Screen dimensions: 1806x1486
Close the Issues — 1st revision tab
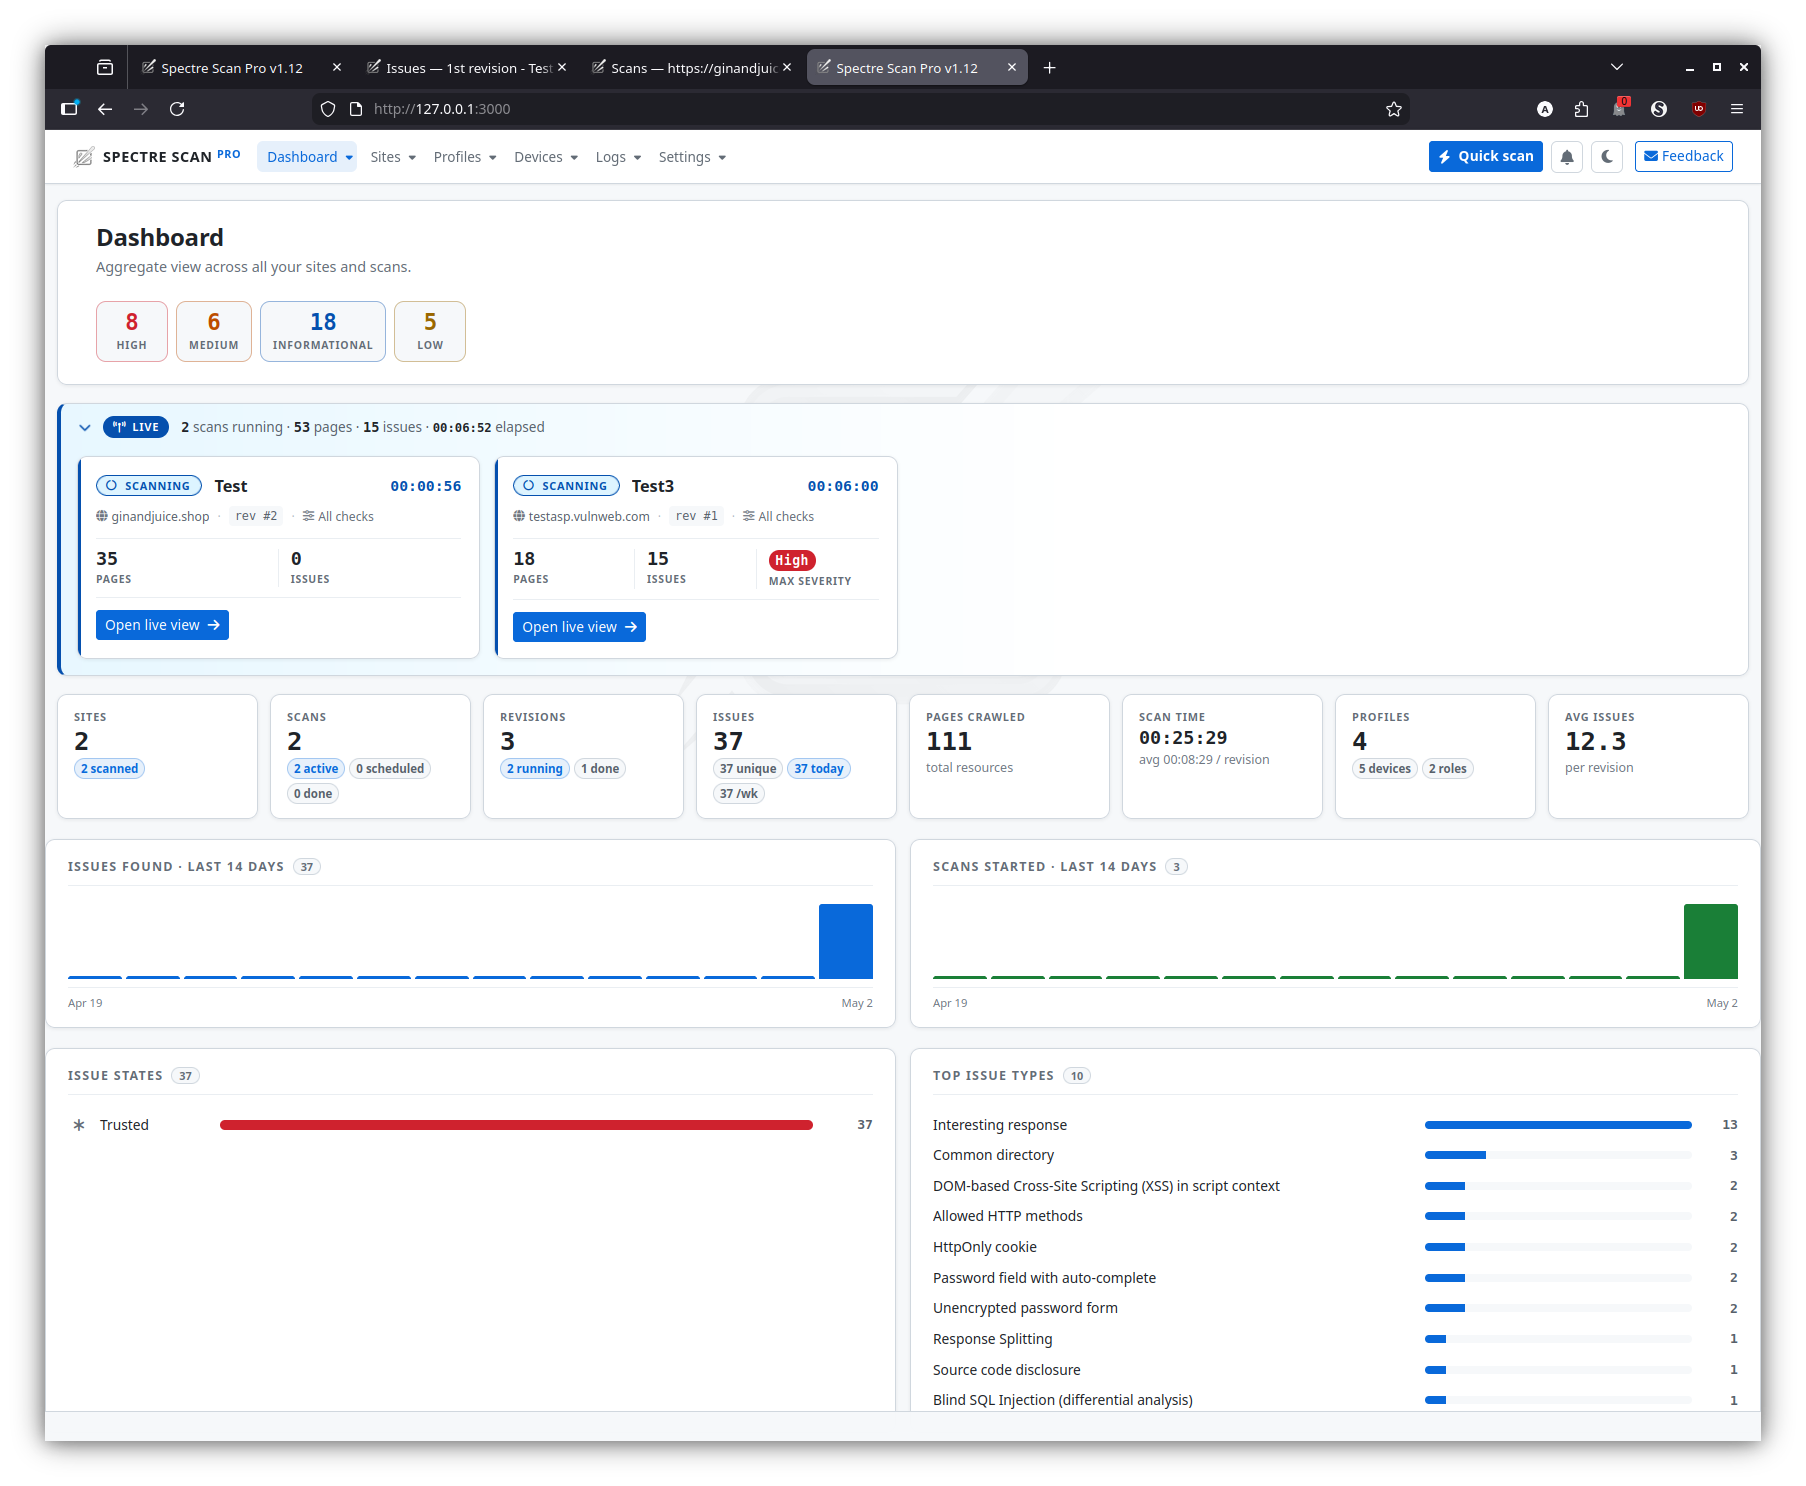pos(562,67)
